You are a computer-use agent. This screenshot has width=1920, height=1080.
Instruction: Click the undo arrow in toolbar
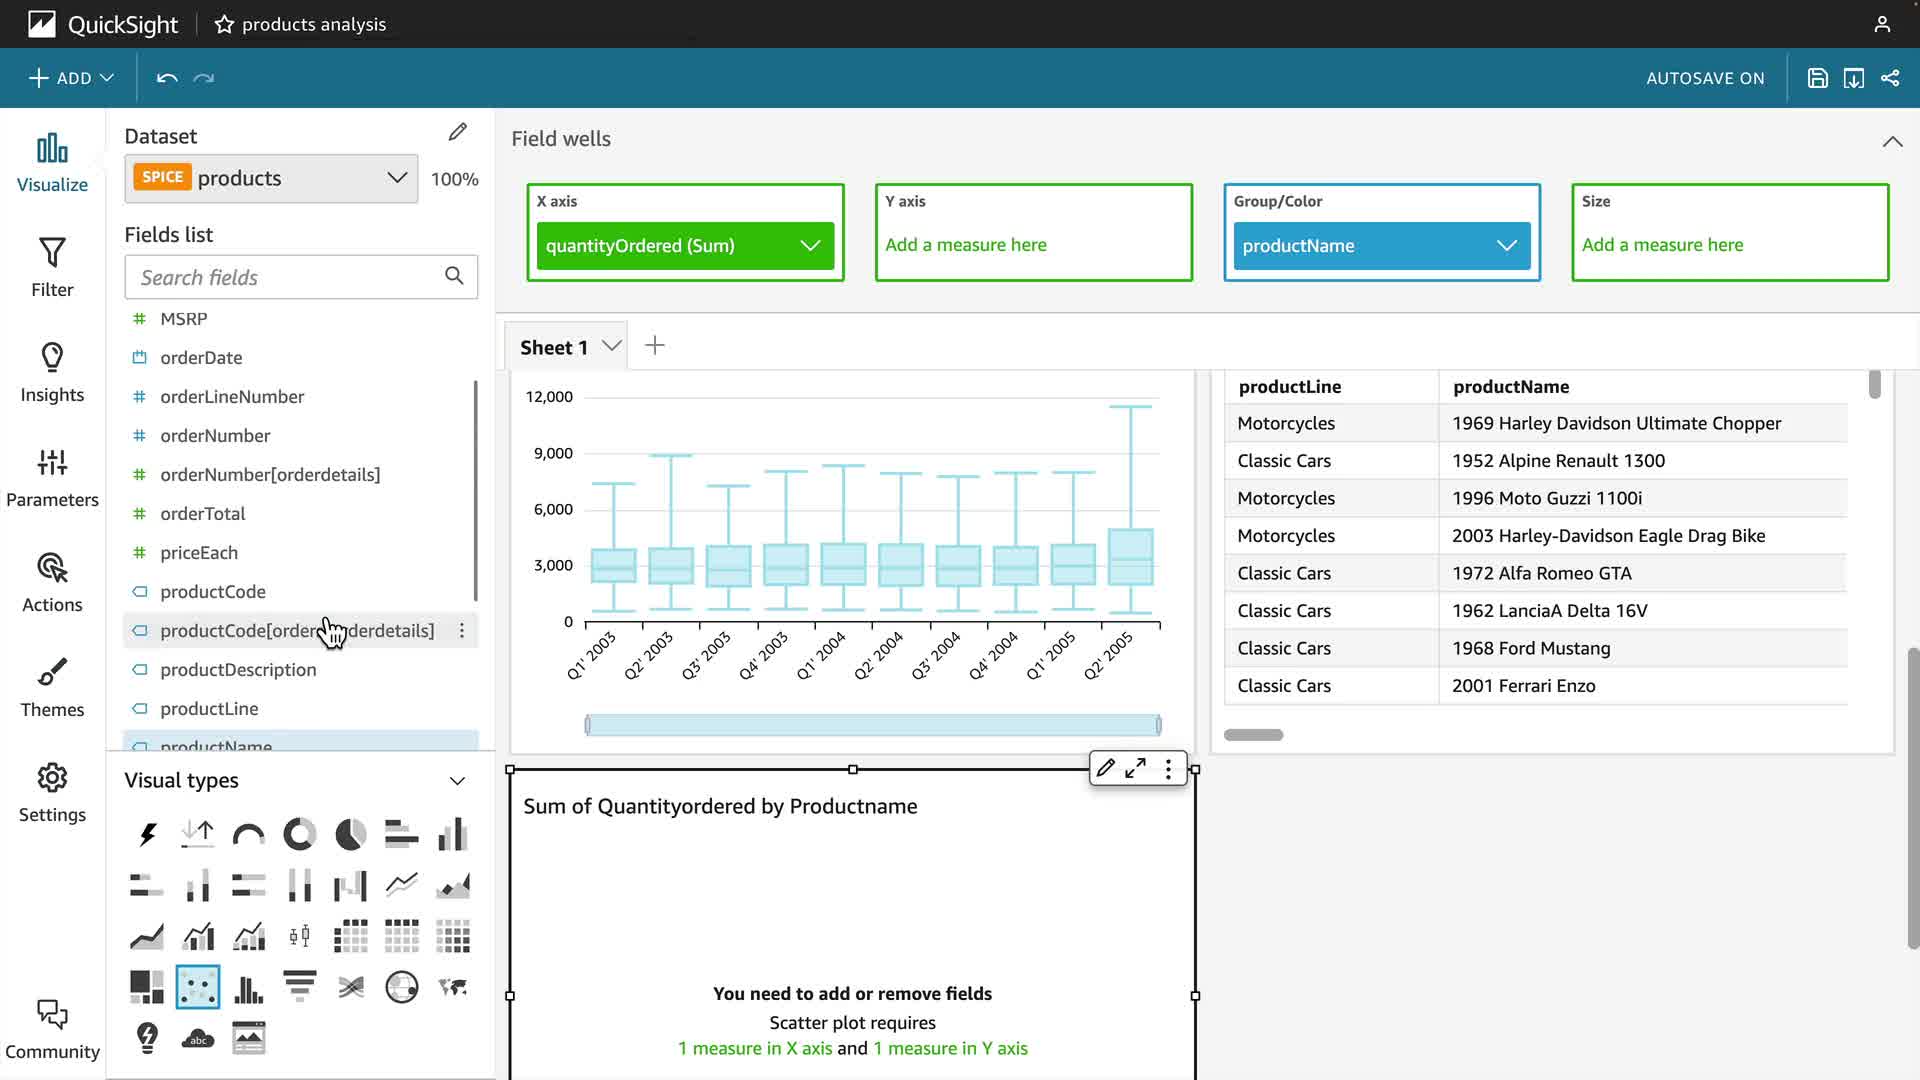[167, 78]
